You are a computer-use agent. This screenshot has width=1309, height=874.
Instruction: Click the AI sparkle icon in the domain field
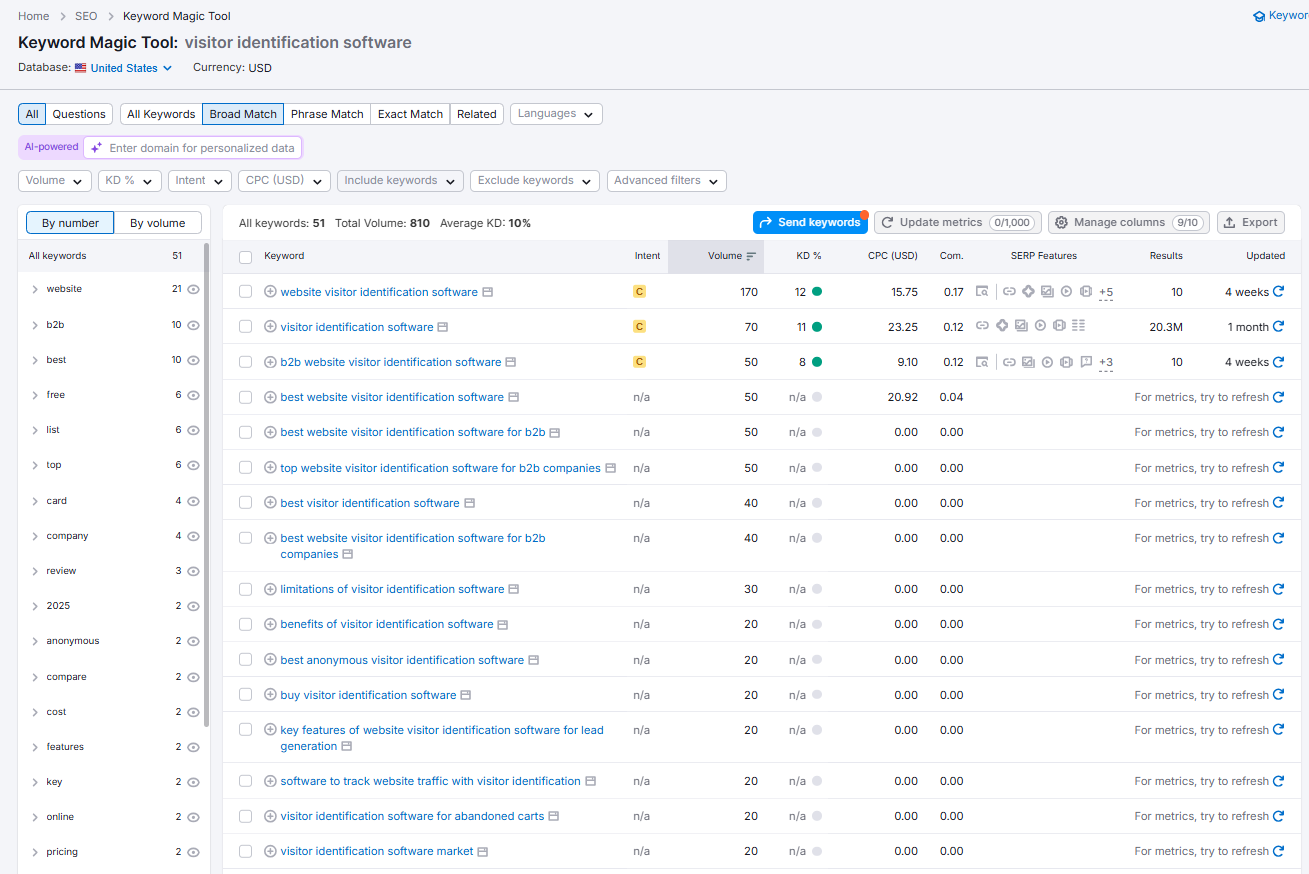click(x=96, y=148)
